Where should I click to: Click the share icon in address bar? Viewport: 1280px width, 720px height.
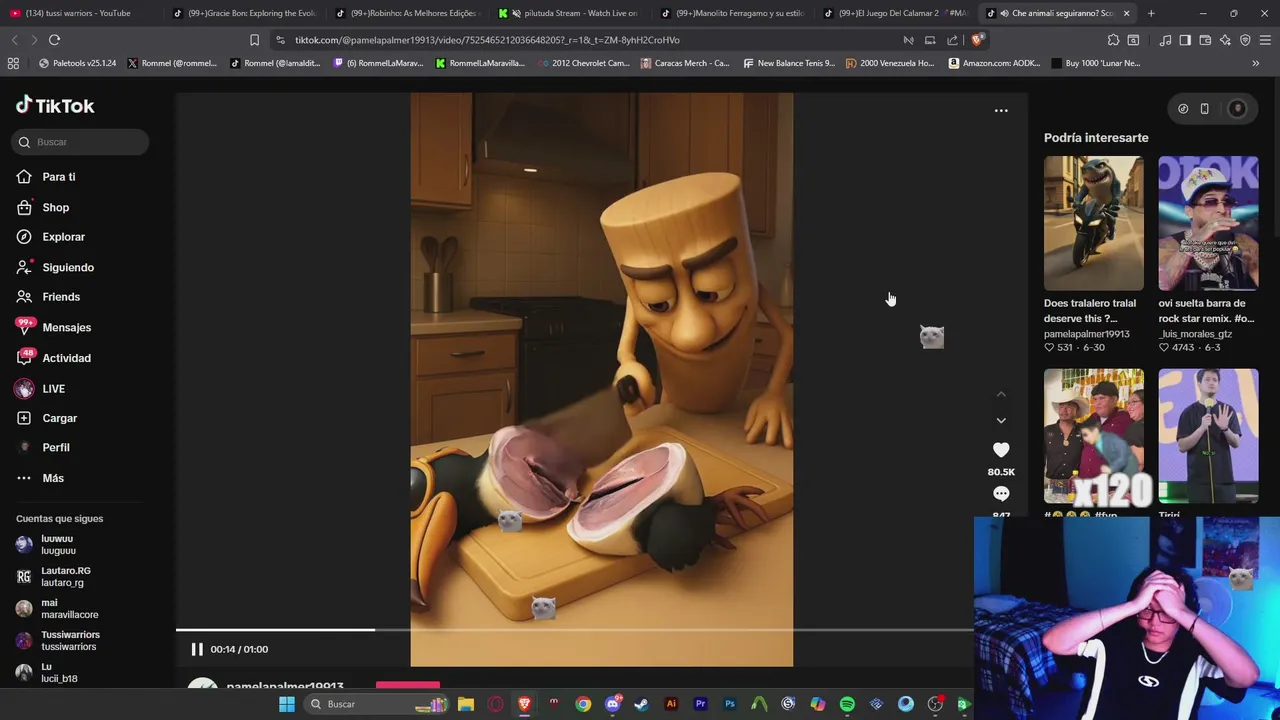pyautogui.click(x=952, y=40)
